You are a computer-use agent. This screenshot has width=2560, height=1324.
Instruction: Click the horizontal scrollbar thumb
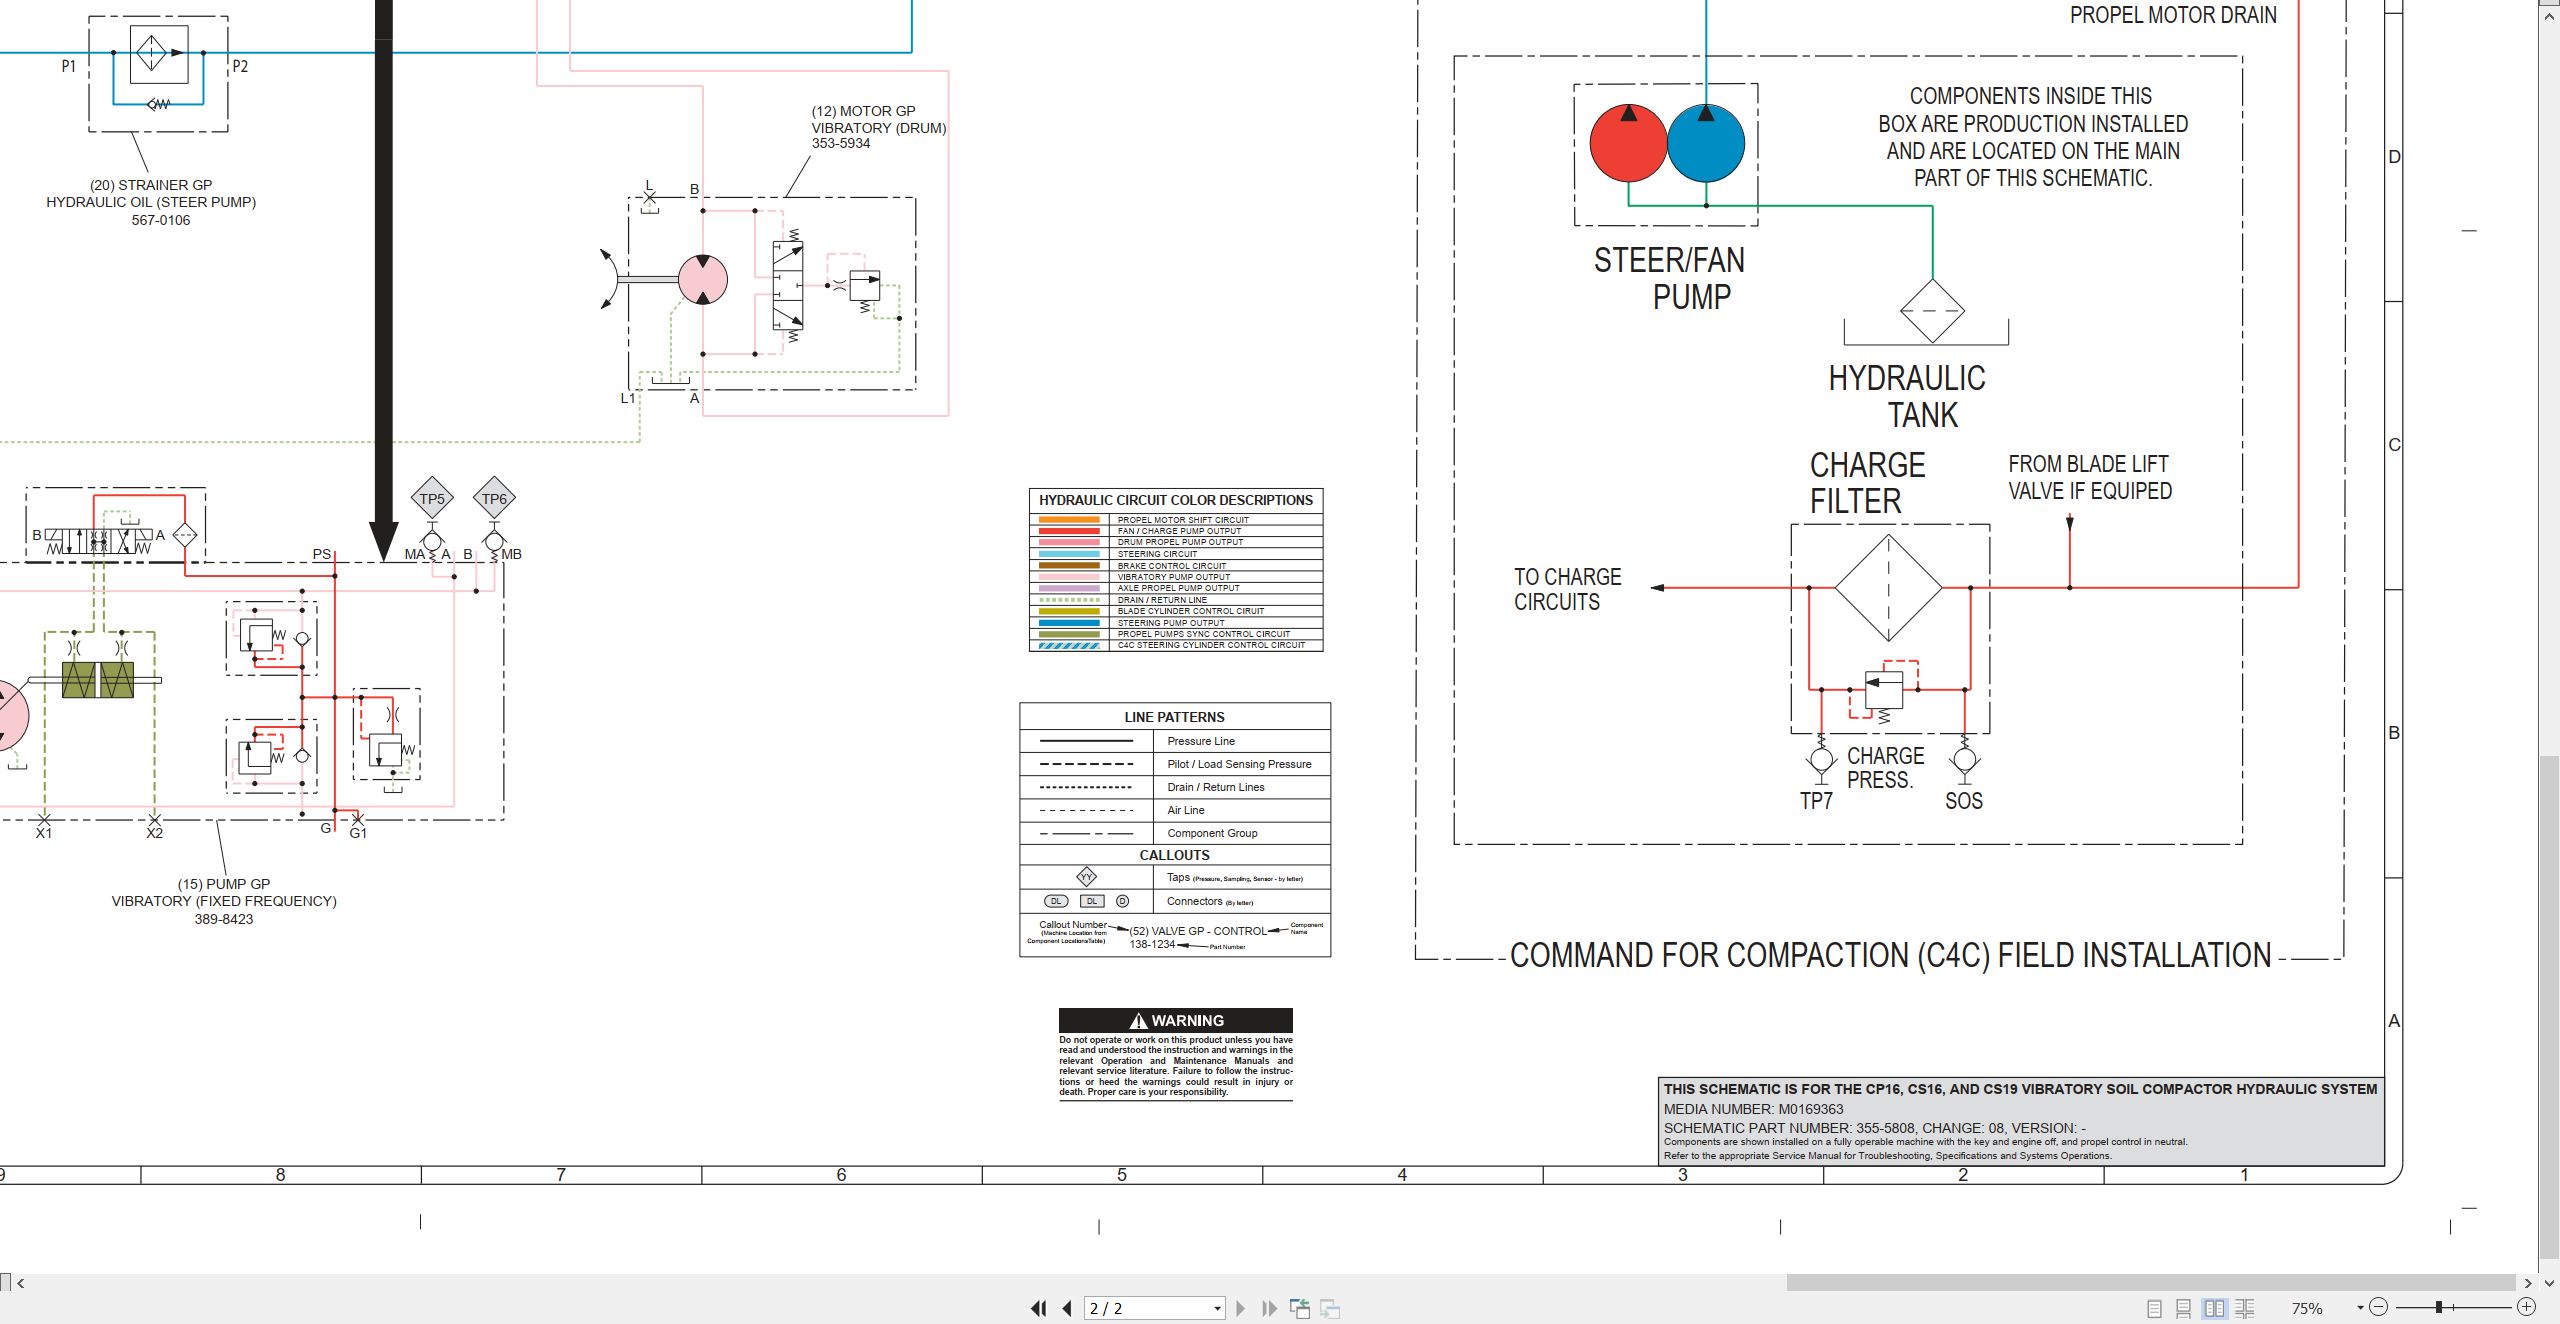[x=2151, y=1282]
